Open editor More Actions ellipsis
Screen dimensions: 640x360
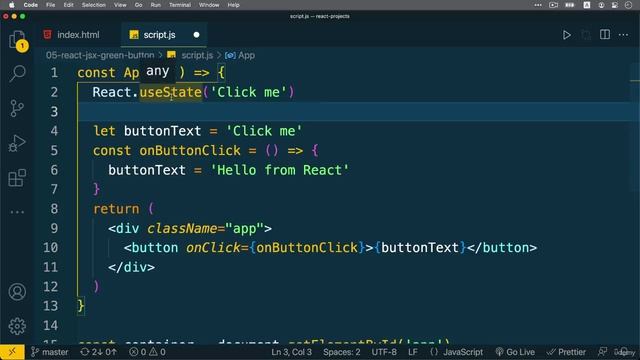tap(623, 35)
